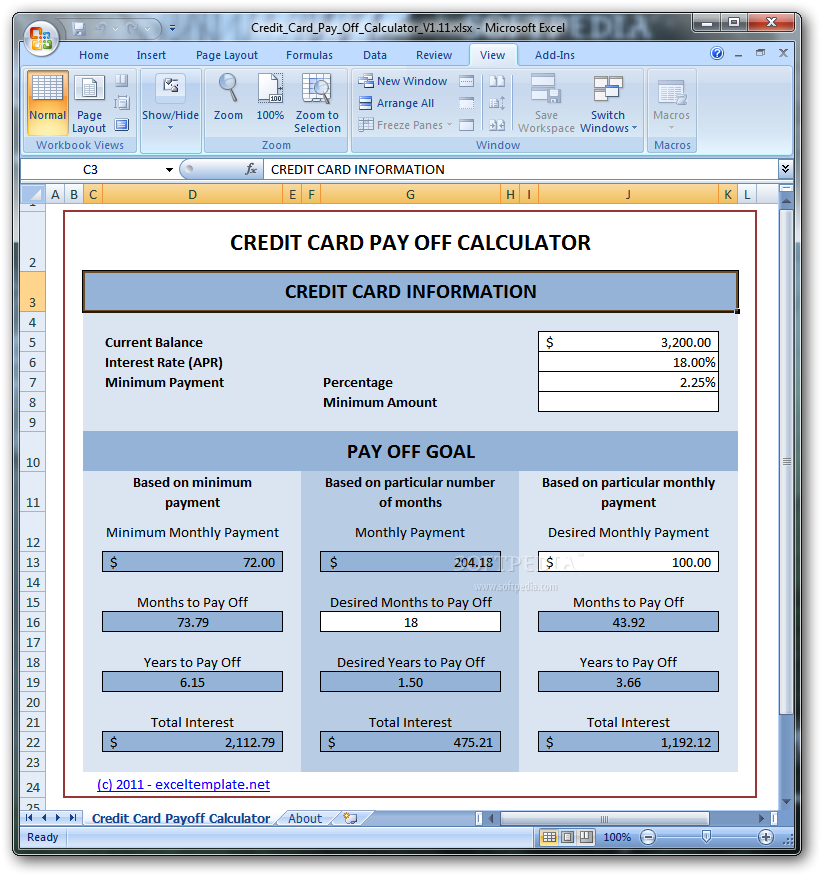The width and height of the screenshot is (822, 876).
Task: Select column G header
Action: tap(410, 194)
